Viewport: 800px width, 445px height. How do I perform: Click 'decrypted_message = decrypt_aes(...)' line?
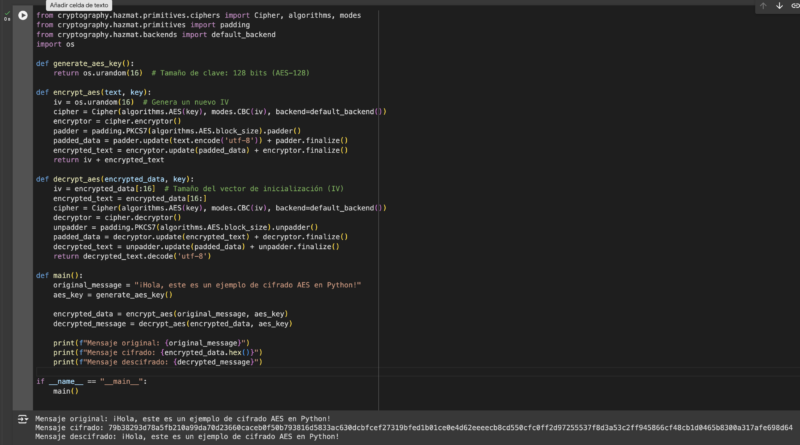[x=172, y=324]
